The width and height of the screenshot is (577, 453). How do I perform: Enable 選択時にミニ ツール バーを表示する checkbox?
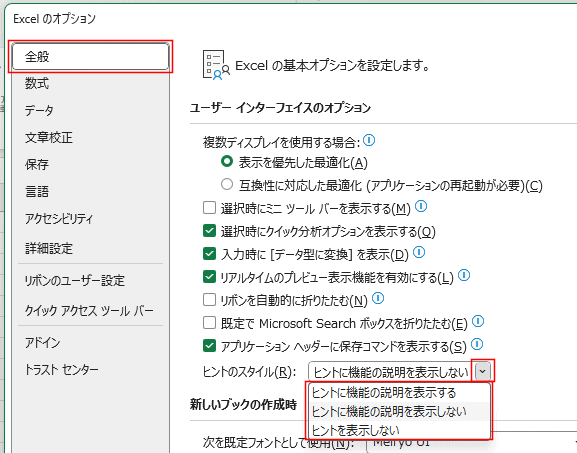pyautogui.click(x=209, y=208)
